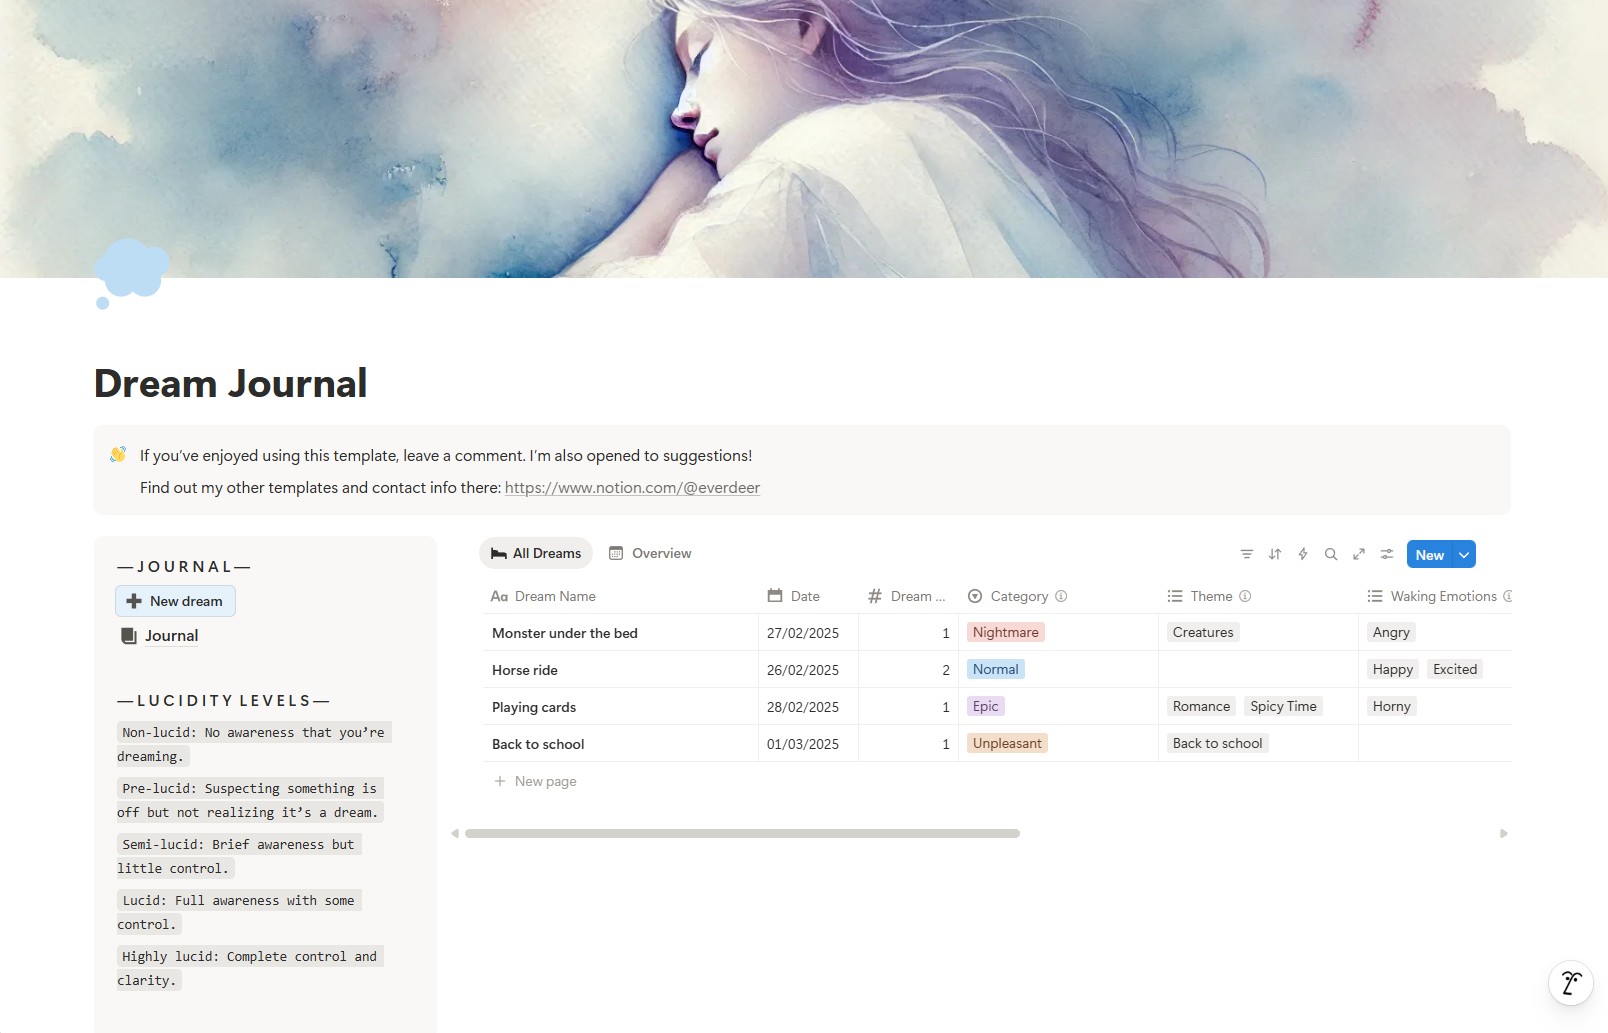Click the waving hand callout icon
The image size is (1608, 1033).
coord(118,455)
